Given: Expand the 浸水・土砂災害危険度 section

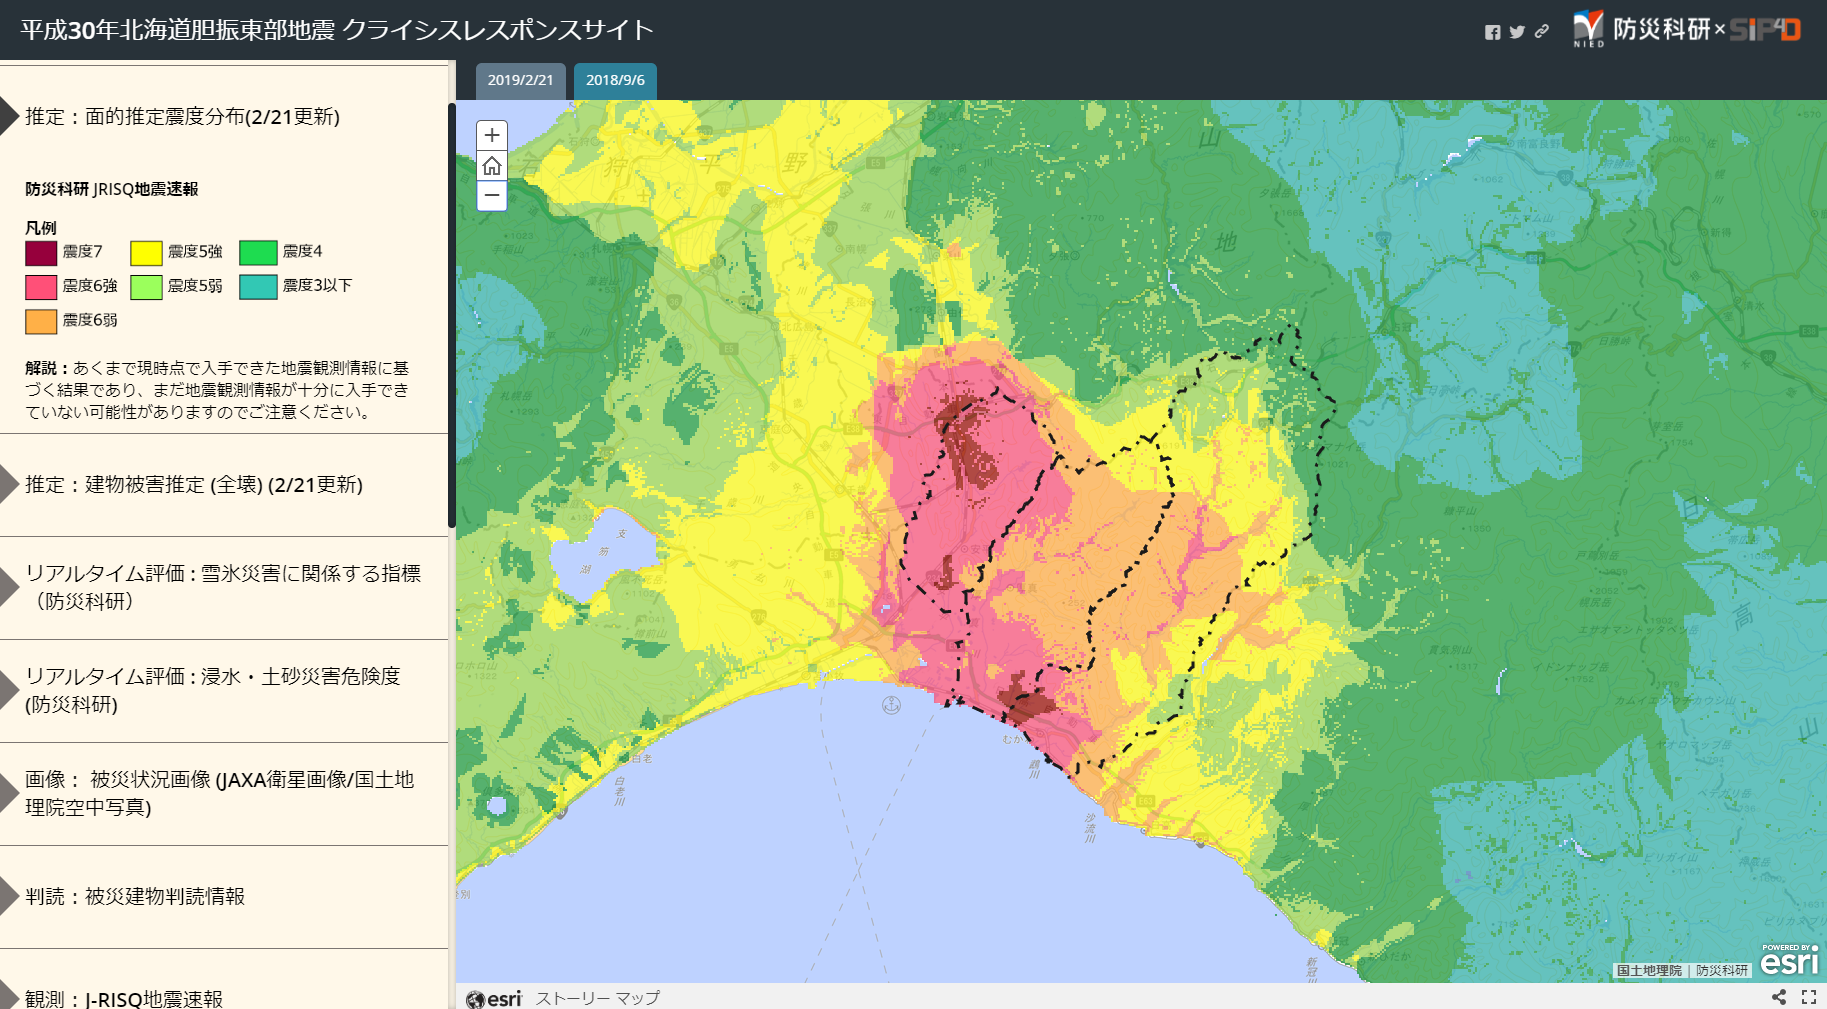Looking at the screenshot, I should coord(212,690).
